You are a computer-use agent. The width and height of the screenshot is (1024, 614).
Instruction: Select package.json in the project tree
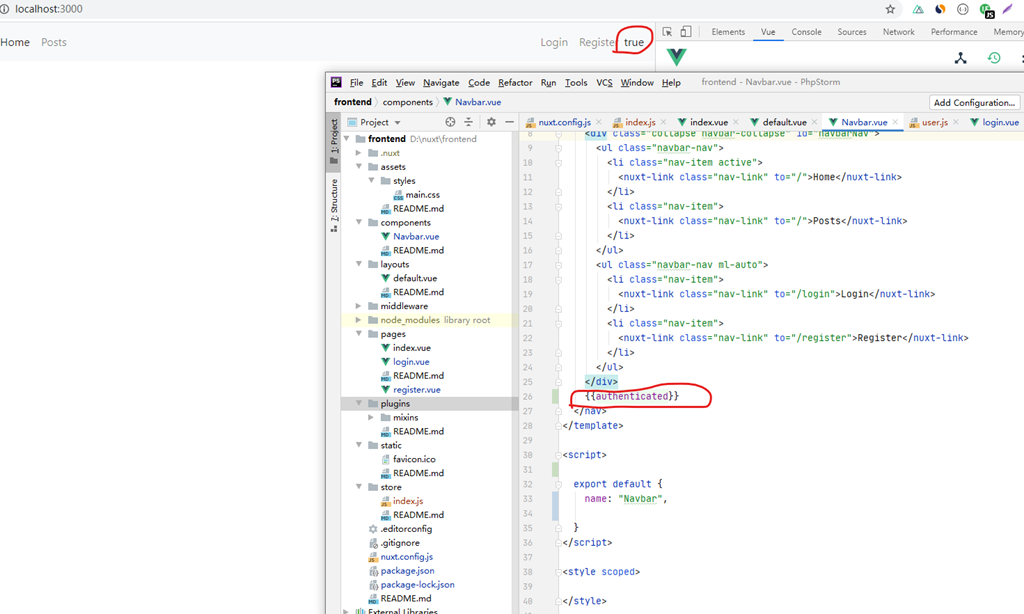point(407,570)
